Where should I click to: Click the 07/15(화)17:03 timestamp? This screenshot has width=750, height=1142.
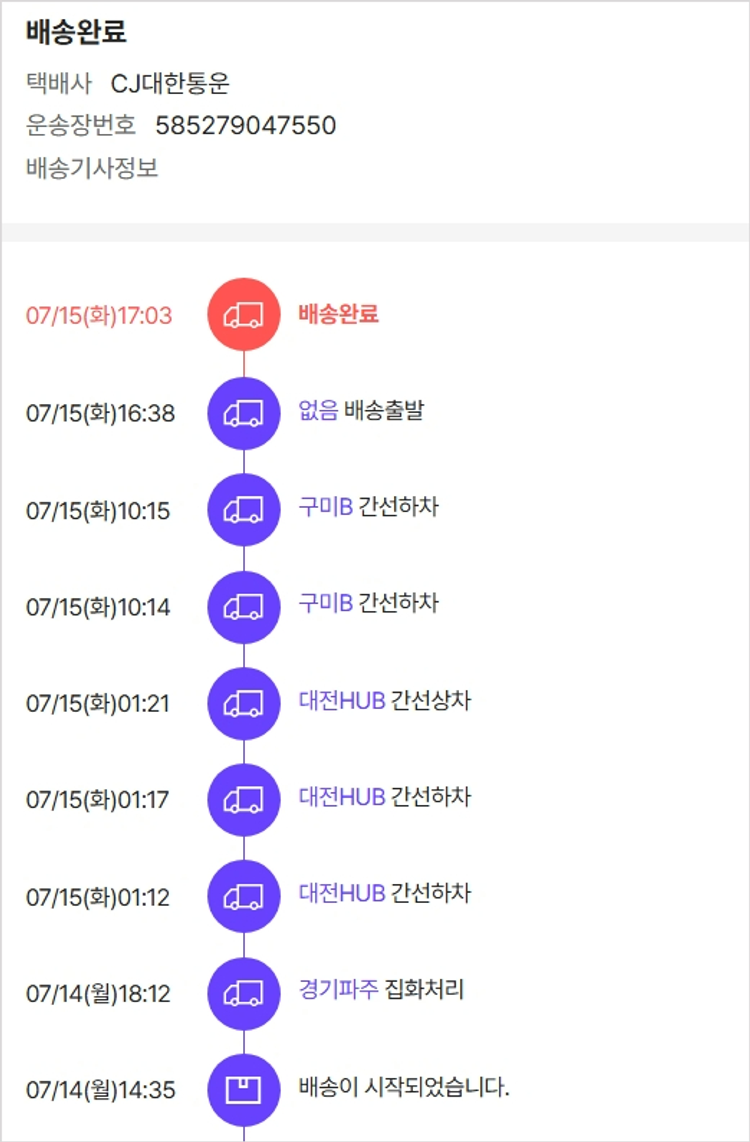pyautogui.click(x=99, y=316)
